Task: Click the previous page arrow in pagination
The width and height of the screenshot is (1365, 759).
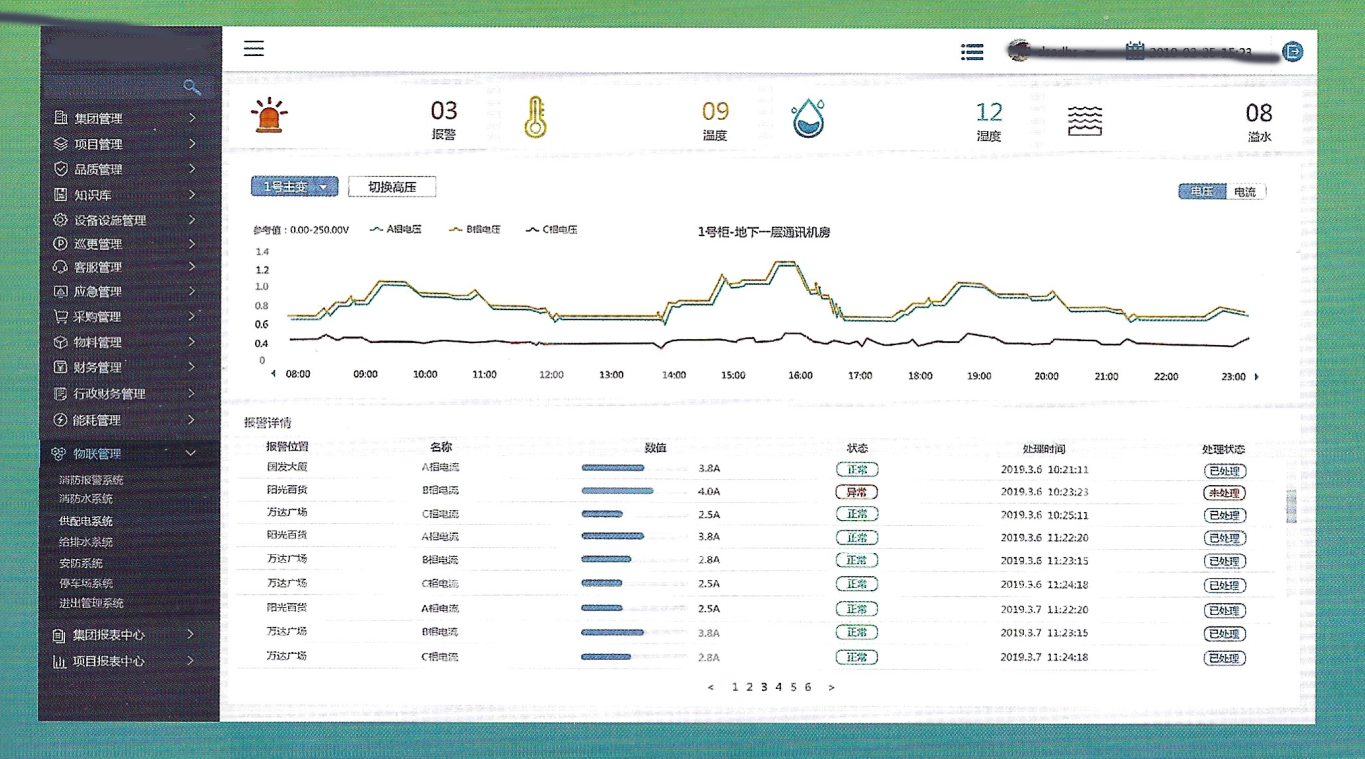Action: [x=711, y=687]
